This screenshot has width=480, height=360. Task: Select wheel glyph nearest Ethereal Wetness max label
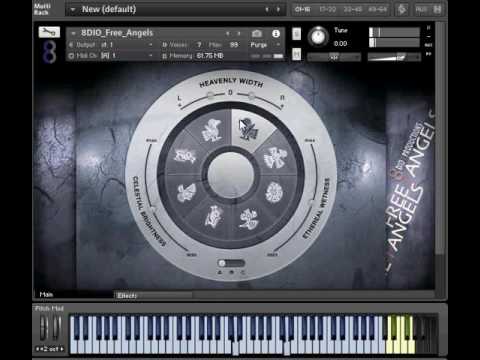coord(275,158)
